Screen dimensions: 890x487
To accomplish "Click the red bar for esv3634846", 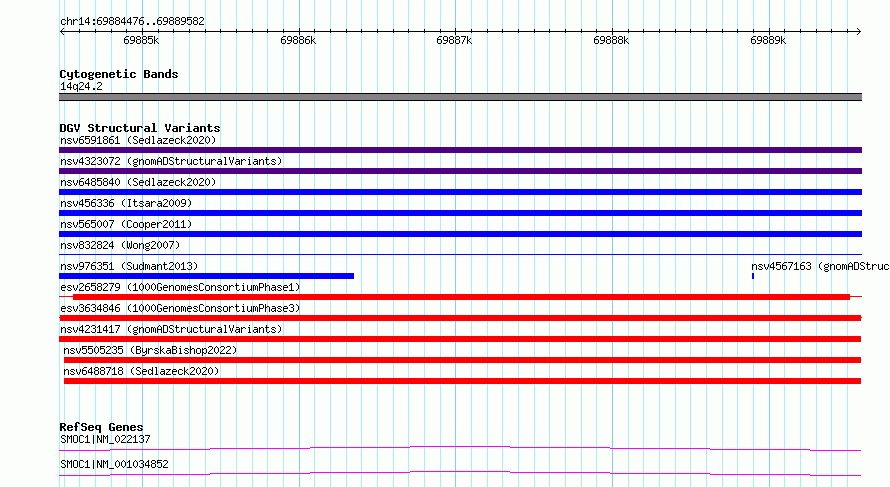I will tap(460, 318).
